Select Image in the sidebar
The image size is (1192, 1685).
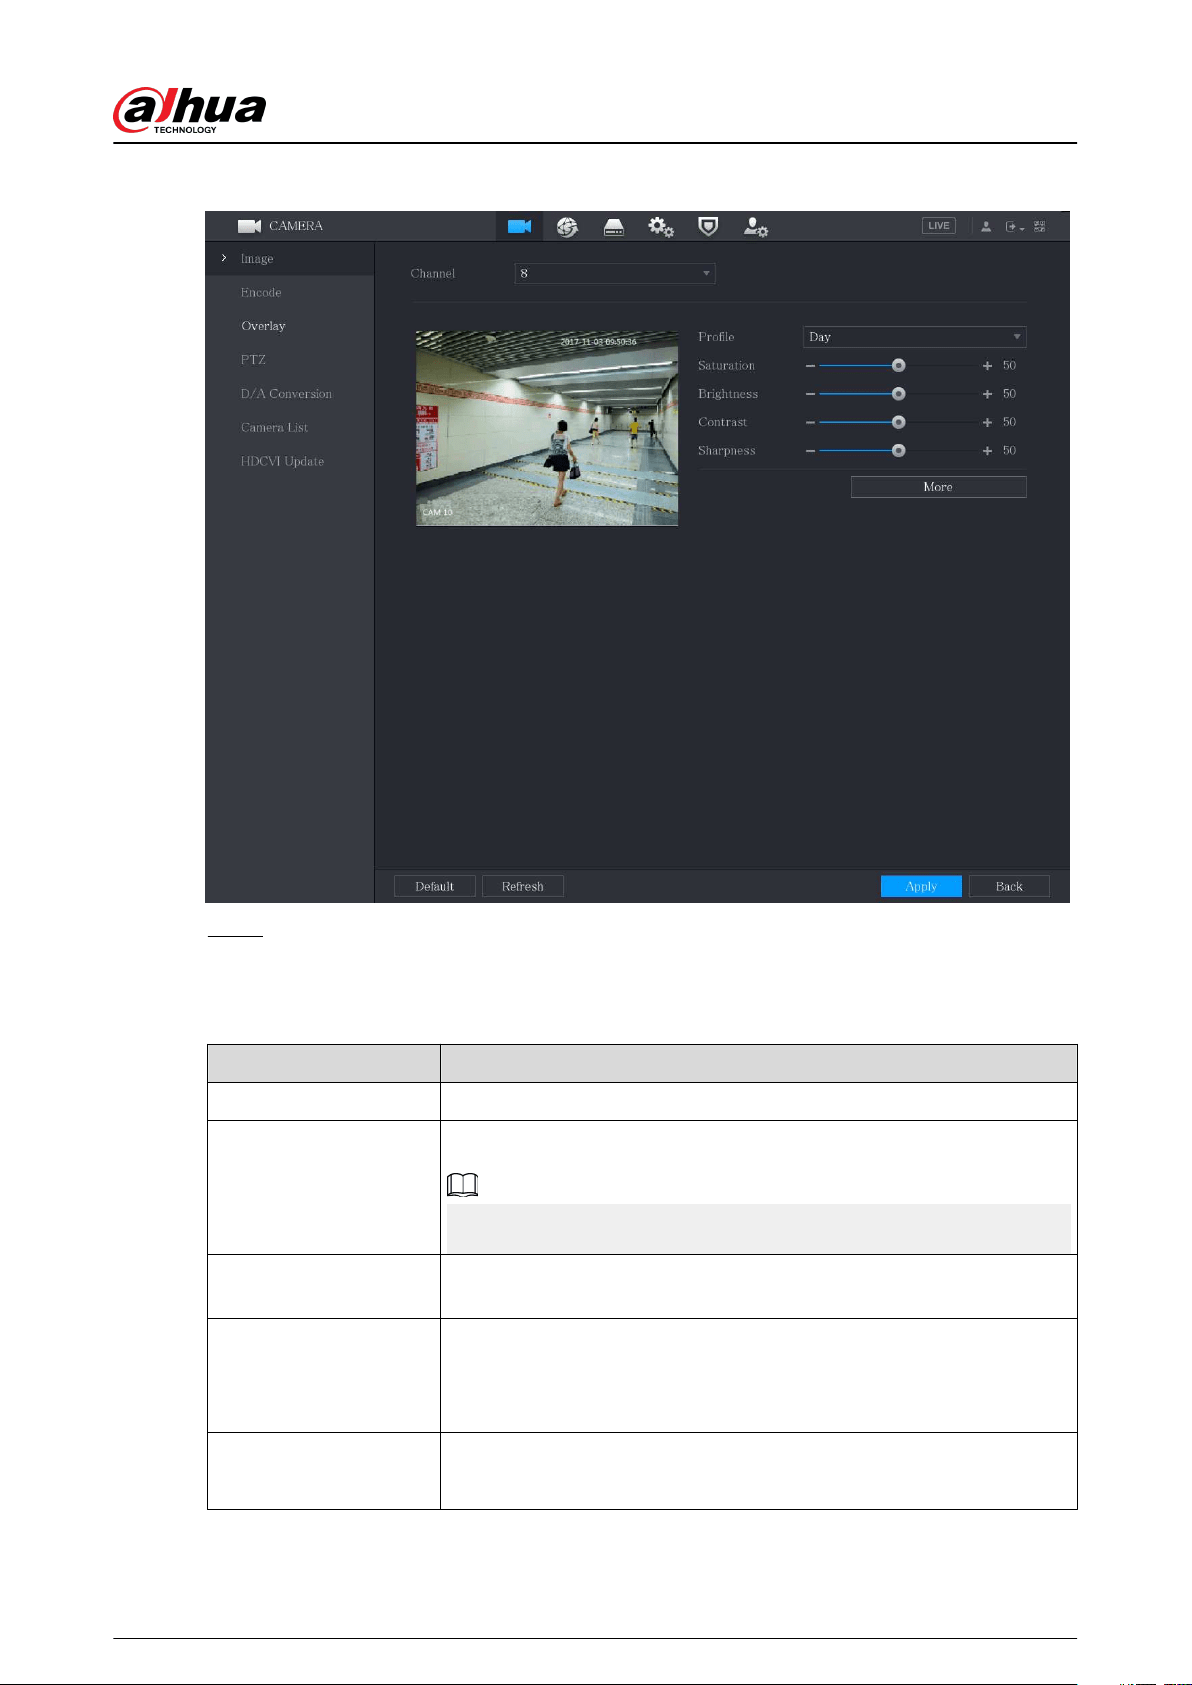point(289,258)
